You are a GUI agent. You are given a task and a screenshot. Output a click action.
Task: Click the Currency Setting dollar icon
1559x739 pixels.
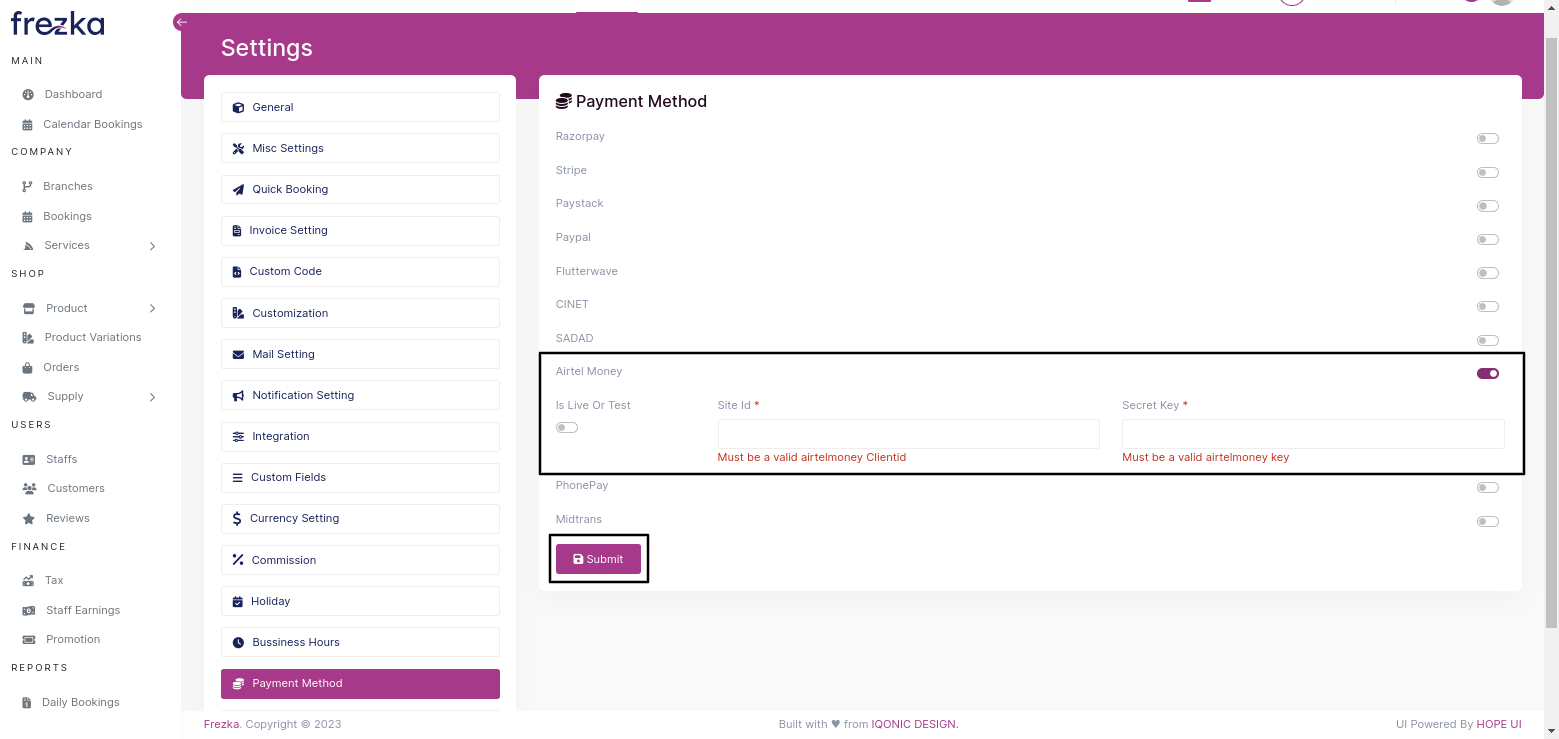[237, 519]
